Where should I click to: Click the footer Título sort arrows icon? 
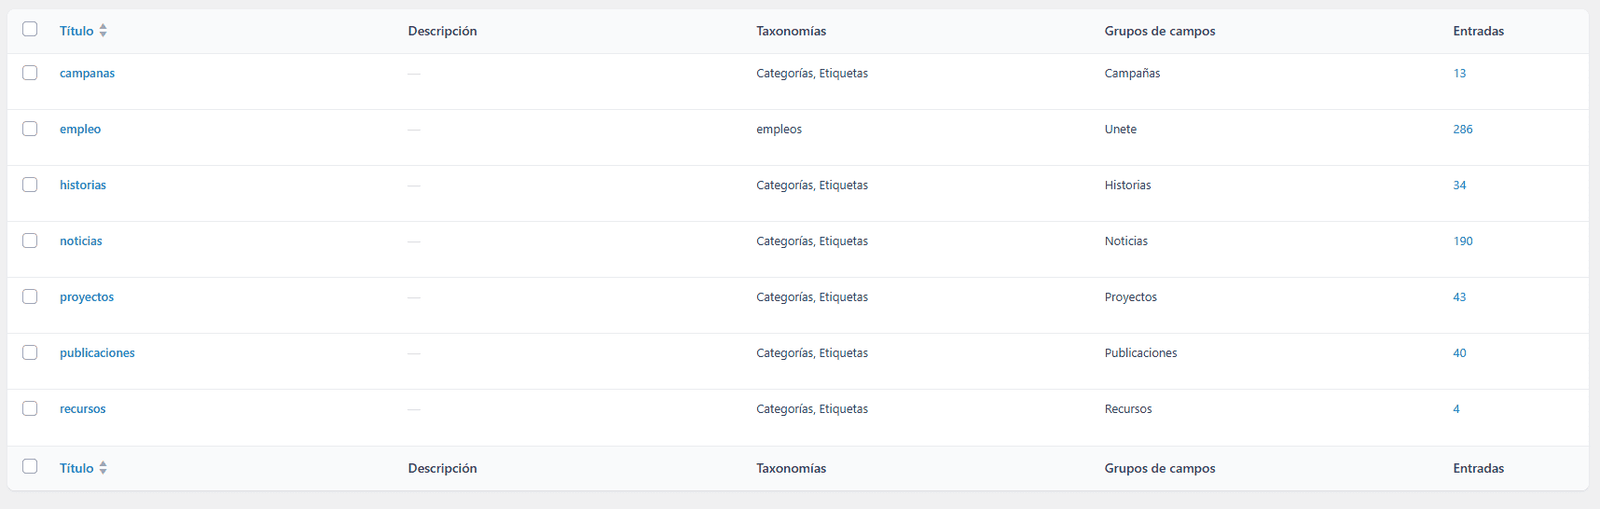103,468
